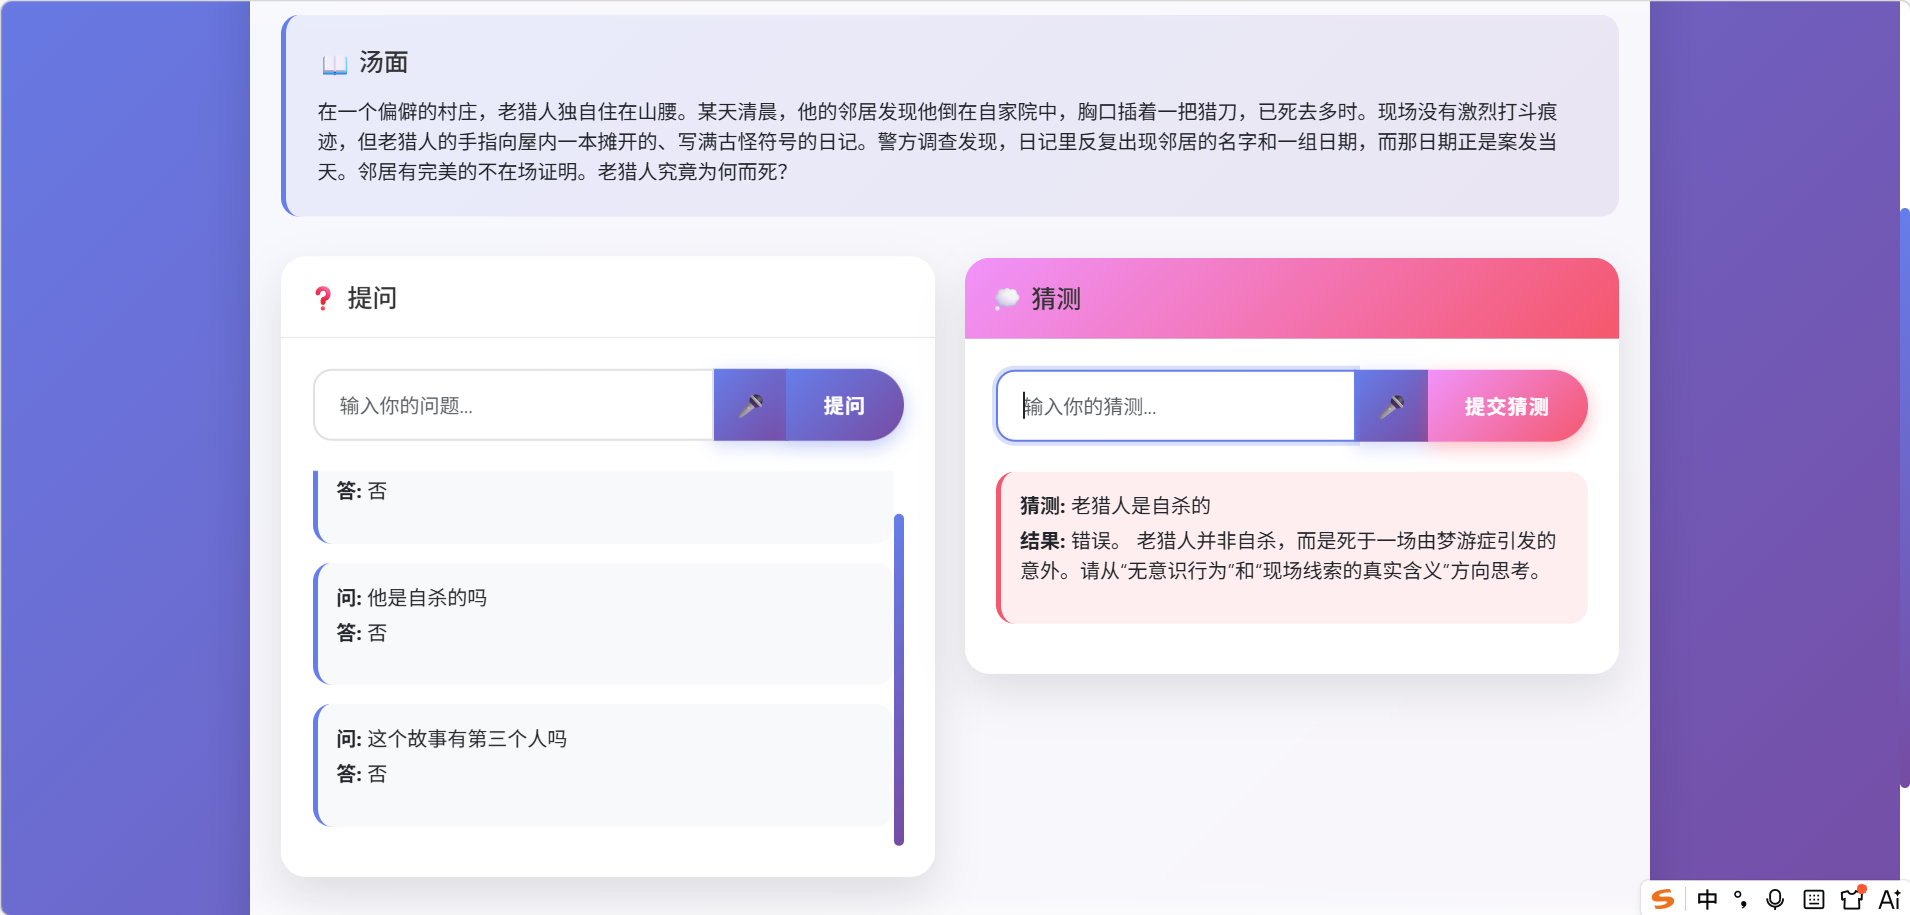Click the 提问 panel heading

pos(372,298)
